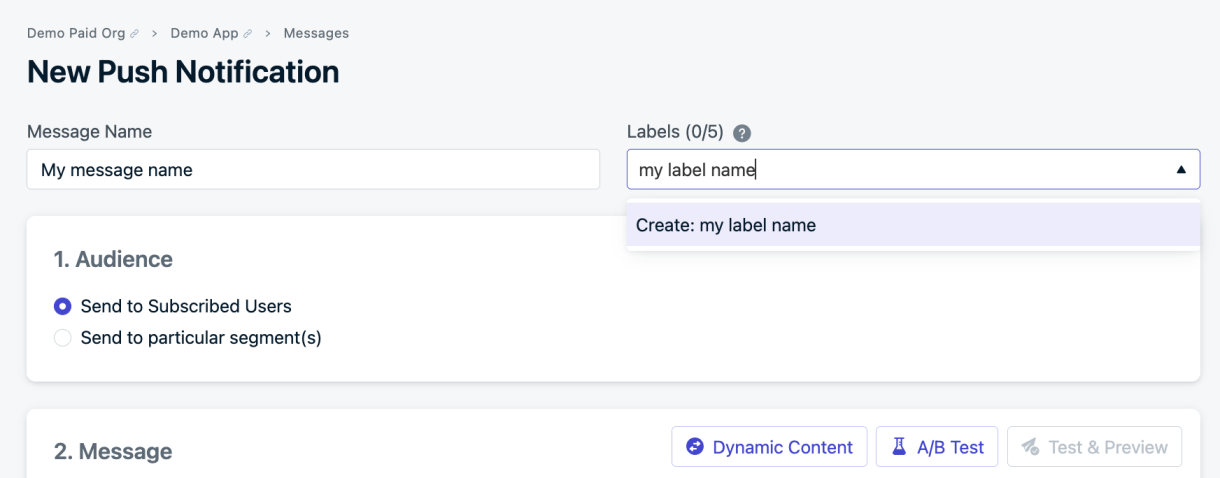Start an A/B Test

tap(937, 447)
